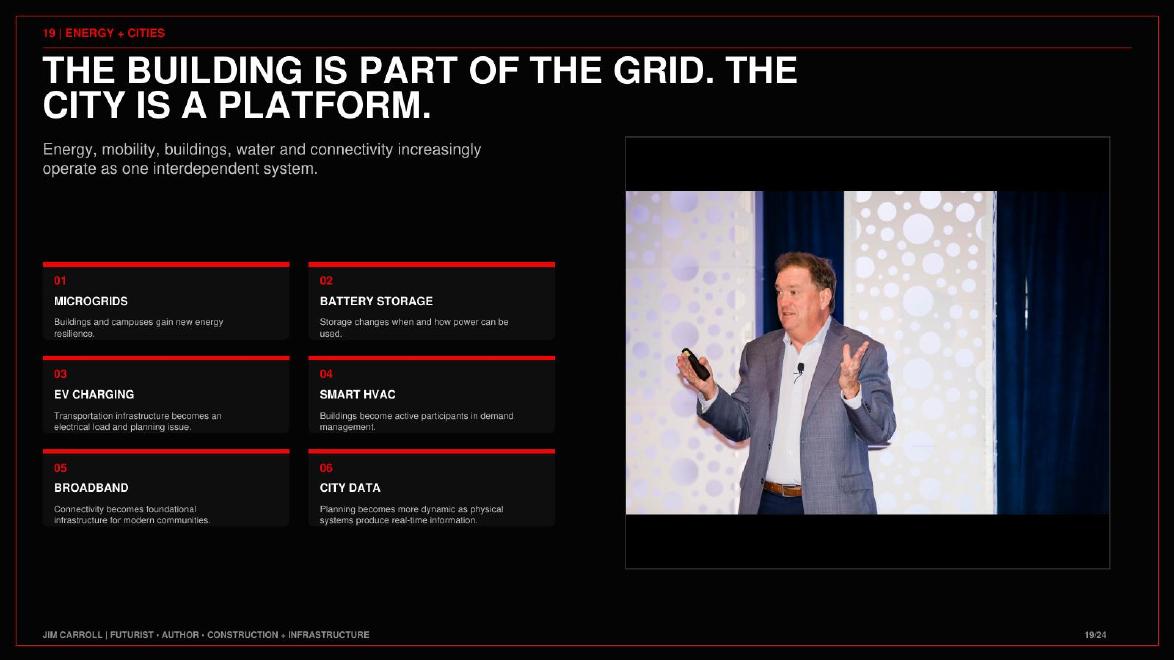Click the "06" number above City Data
Viewport: 1174px width, 660px height.
[x=326, y=467]
